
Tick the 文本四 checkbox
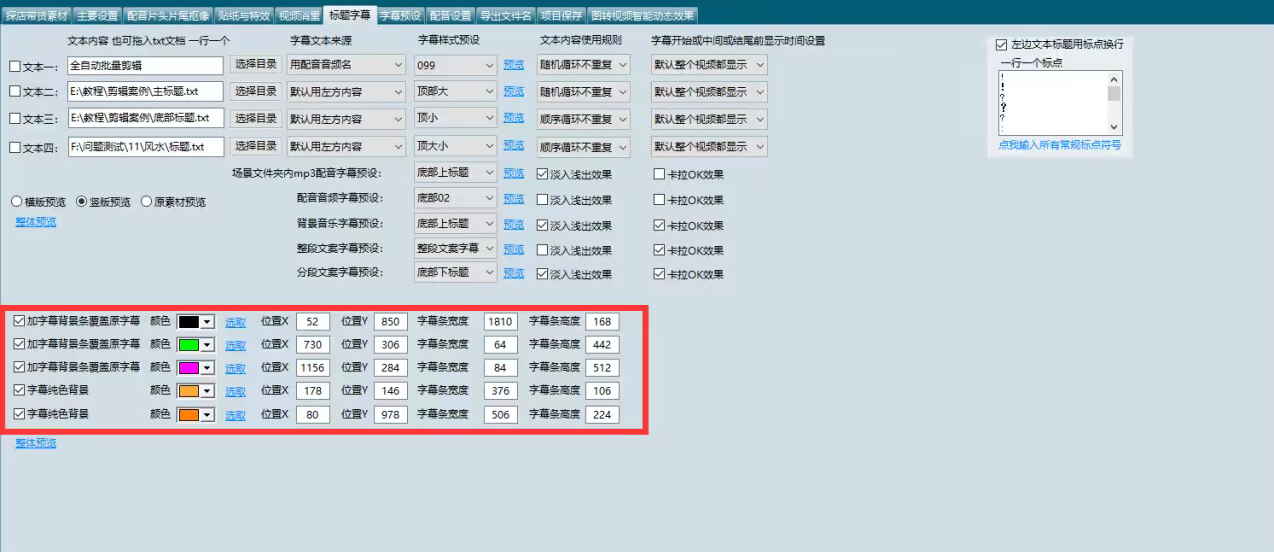(x=15, y=147)
